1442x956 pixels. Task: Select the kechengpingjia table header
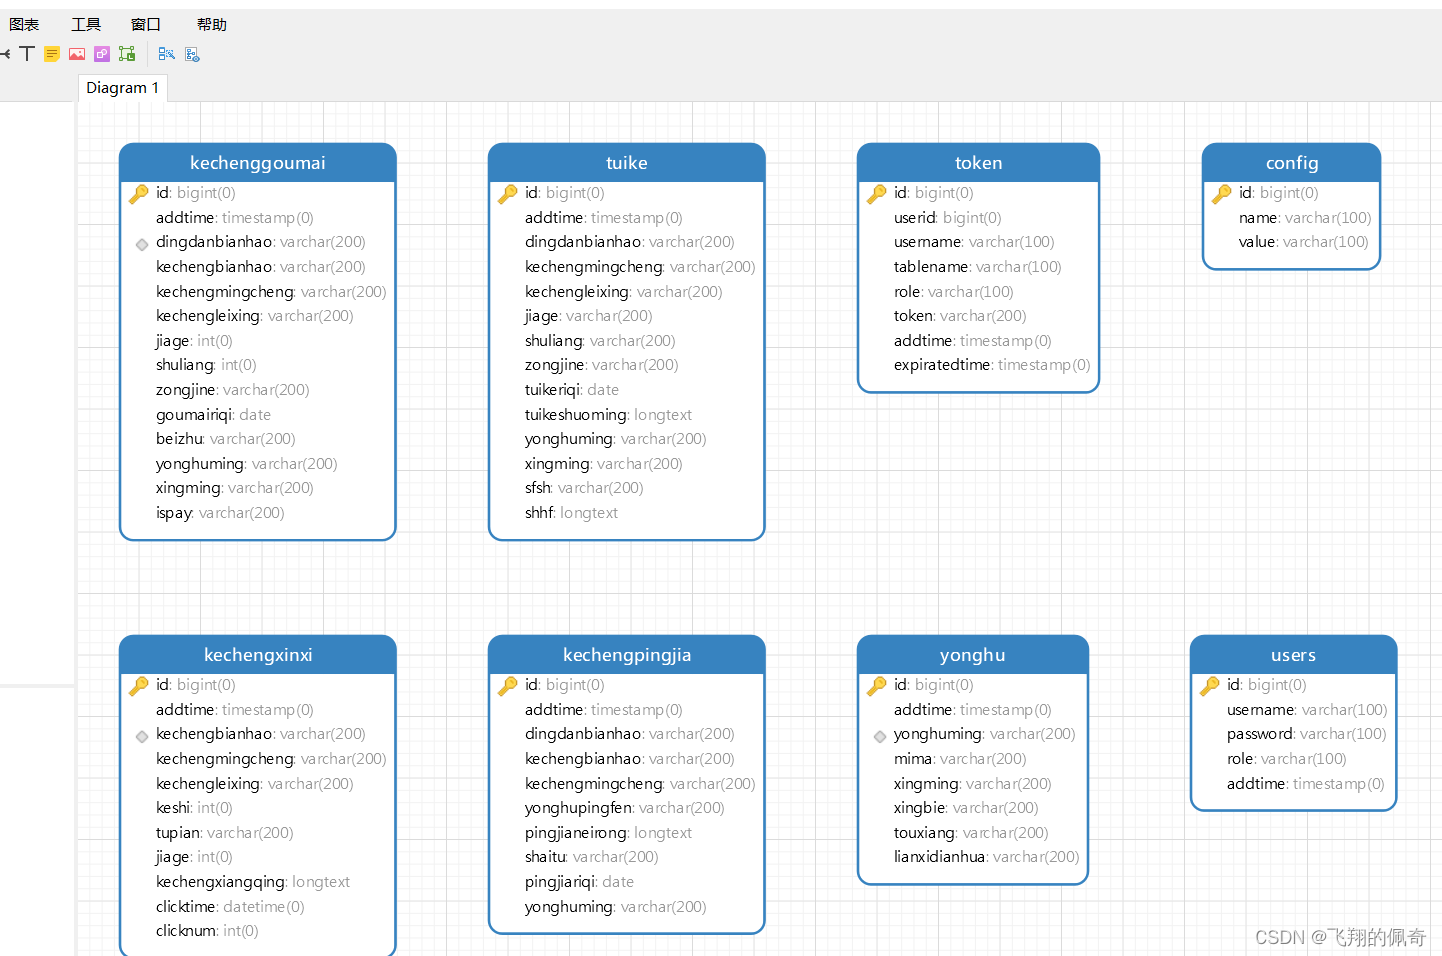[x=627, y=655]
